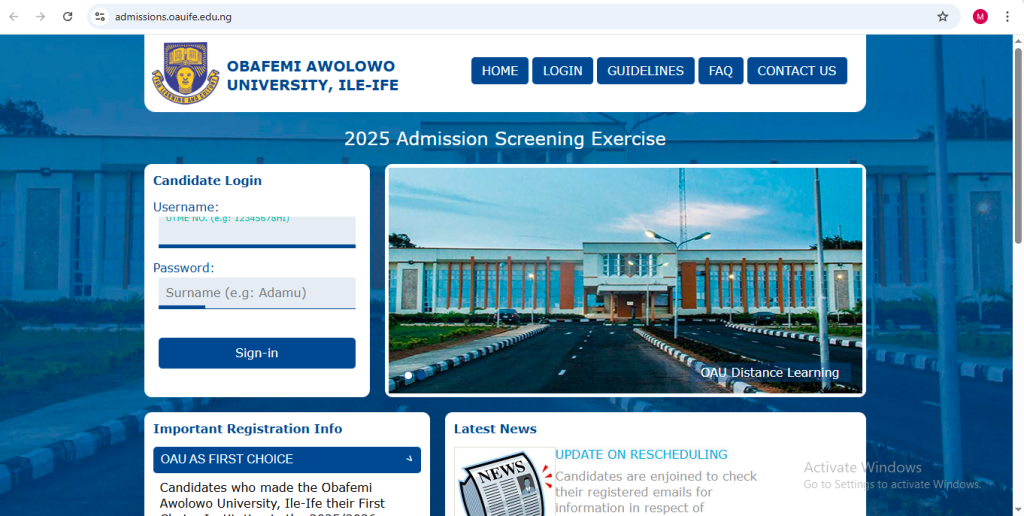The height and width of the screenshot is (516, 1024).
Task: Bookmark this page with the star icon
Action: pos(942,16)
